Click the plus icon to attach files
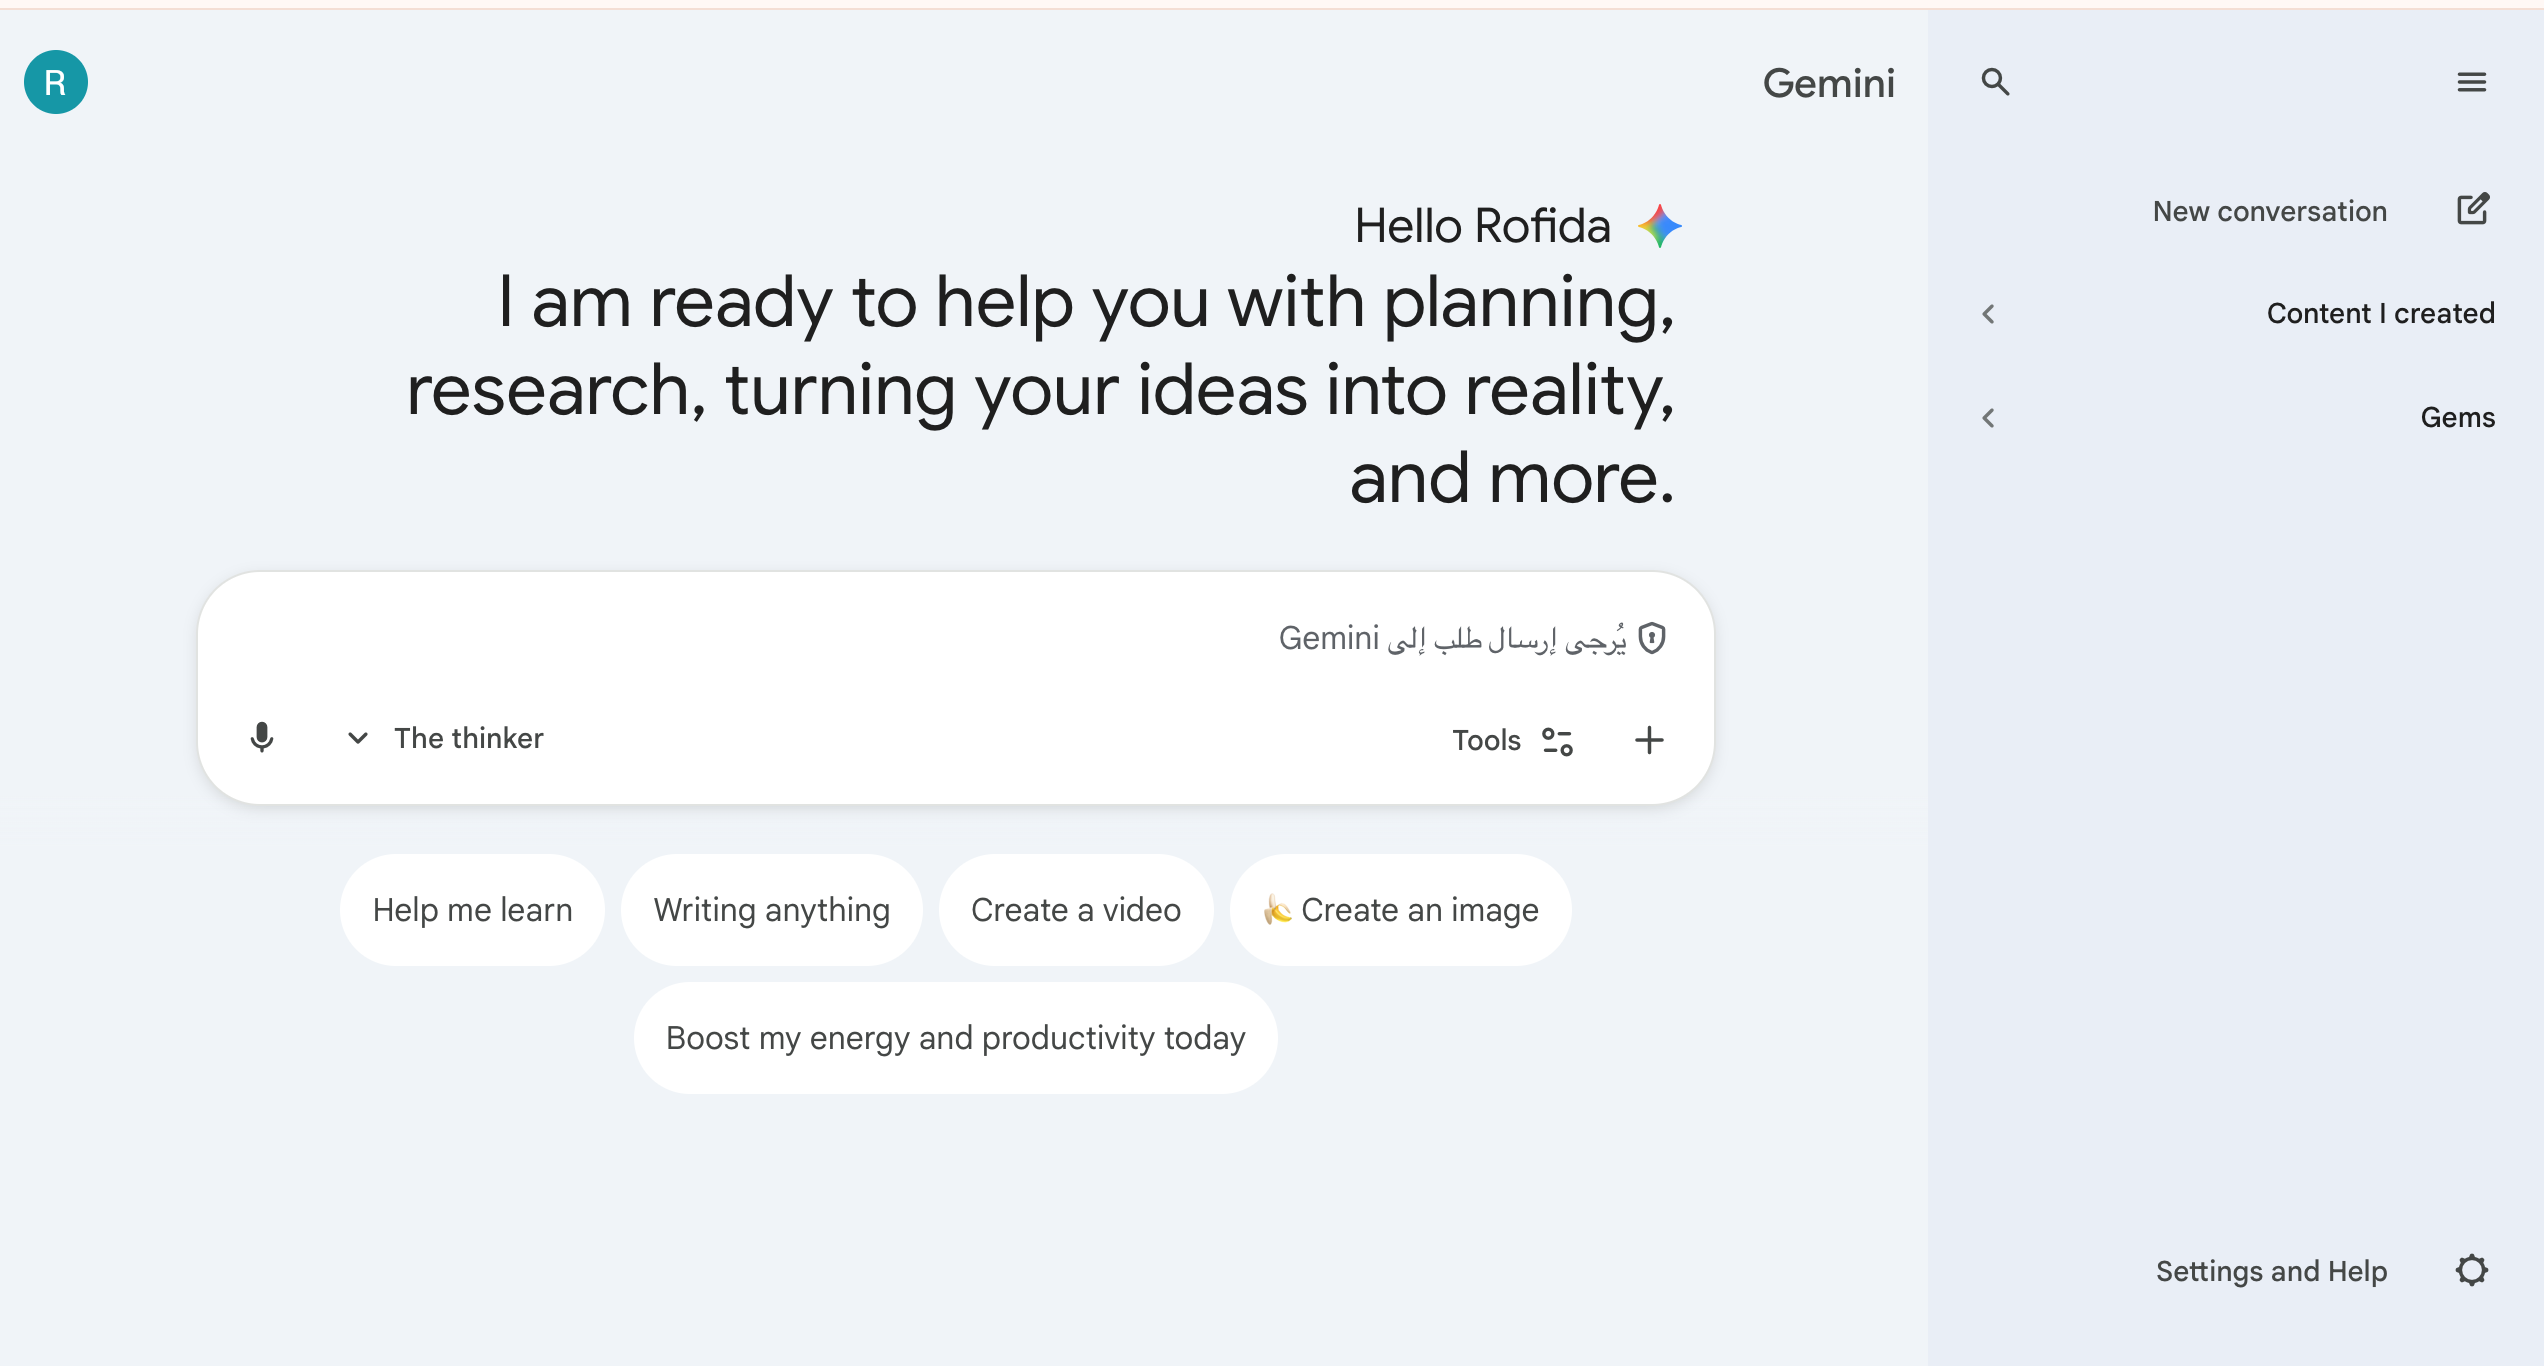 click(1648, 740)
